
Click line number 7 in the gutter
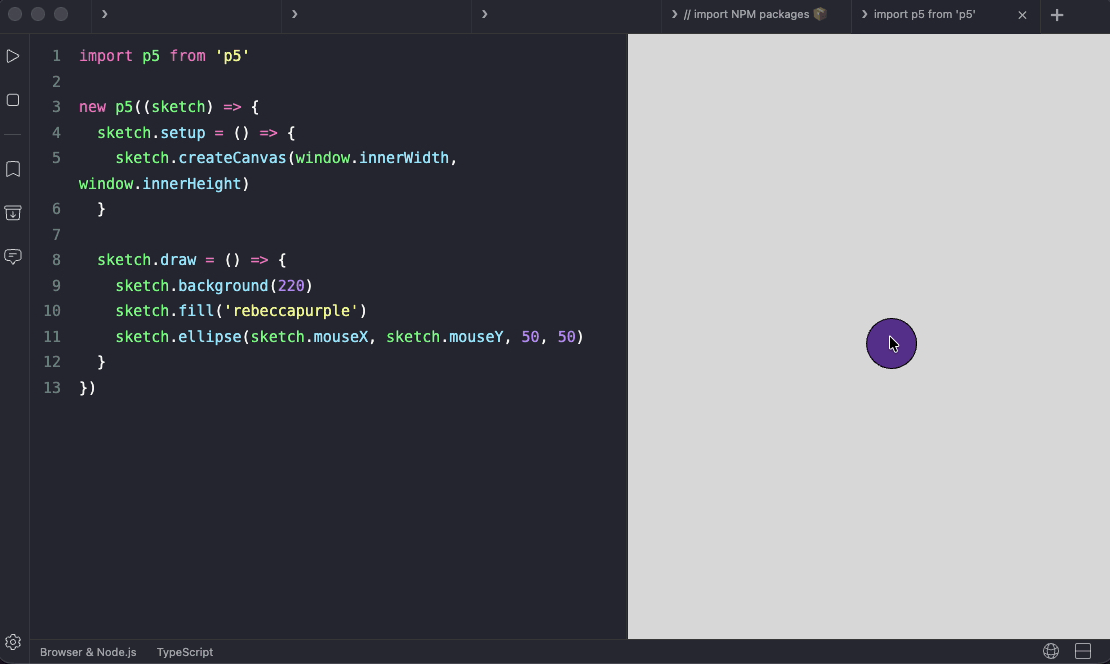click(x=56, y=234)
